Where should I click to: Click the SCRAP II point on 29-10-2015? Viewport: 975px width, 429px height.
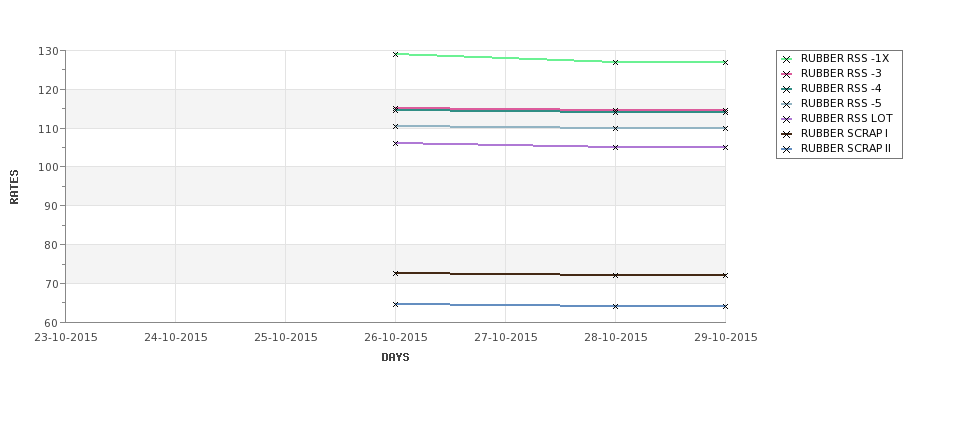[725, 307]
